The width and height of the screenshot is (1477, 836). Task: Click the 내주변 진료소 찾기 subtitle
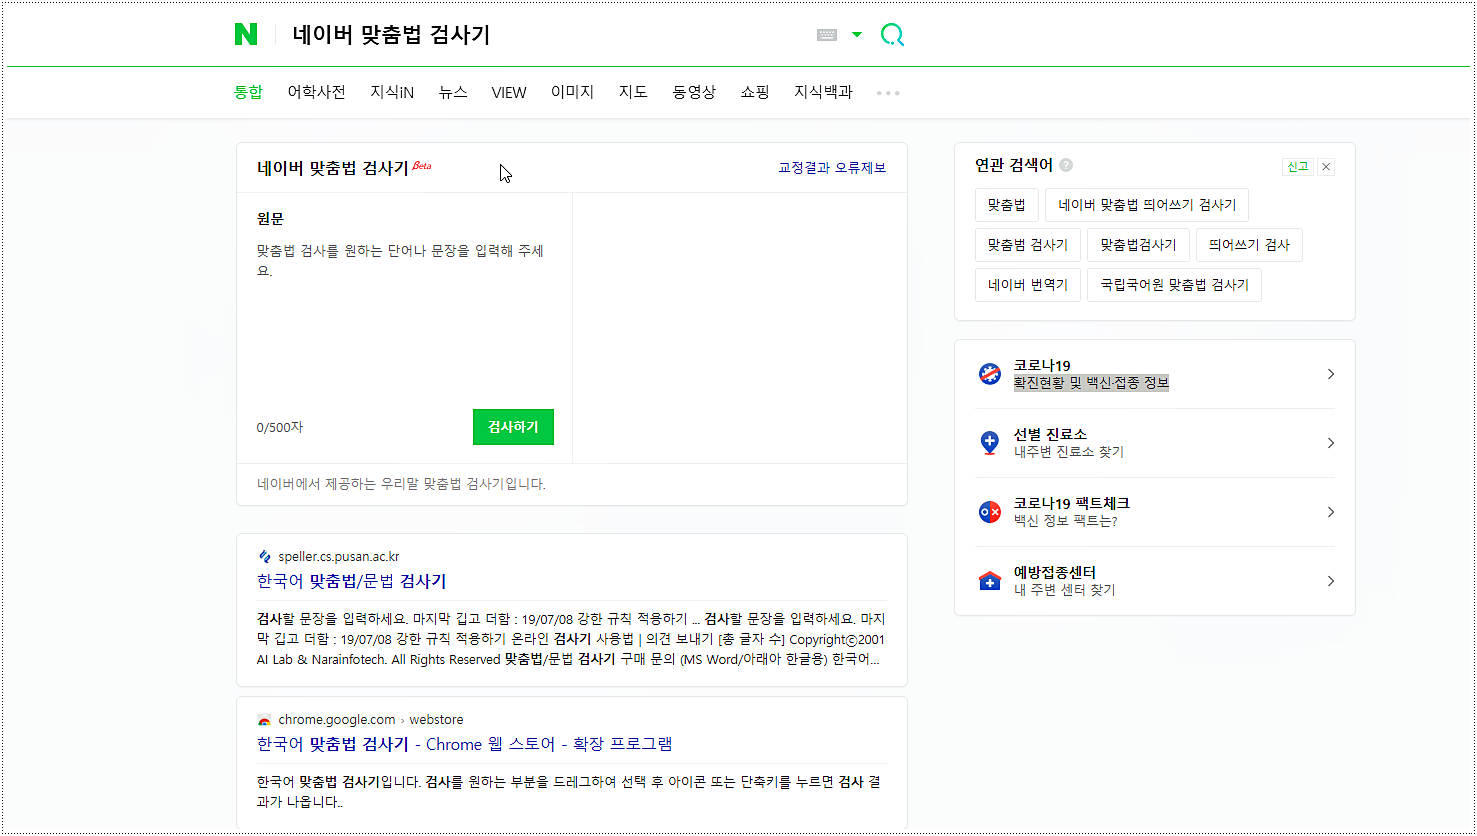click(x=1069, y=452)
